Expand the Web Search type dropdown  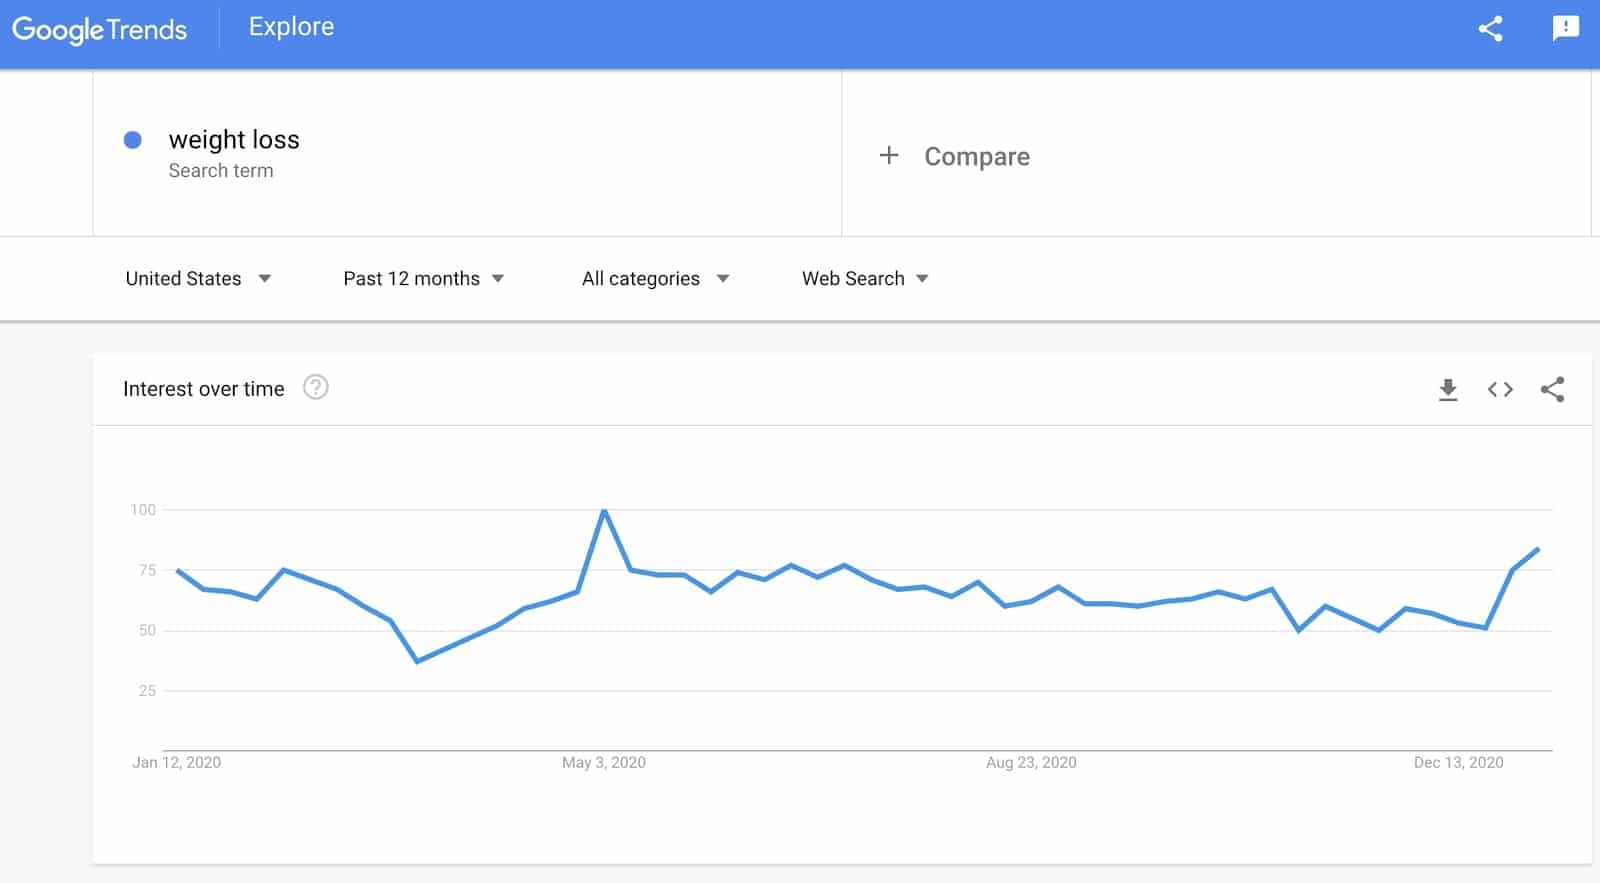pyautogui.click(x=865, y=278)
